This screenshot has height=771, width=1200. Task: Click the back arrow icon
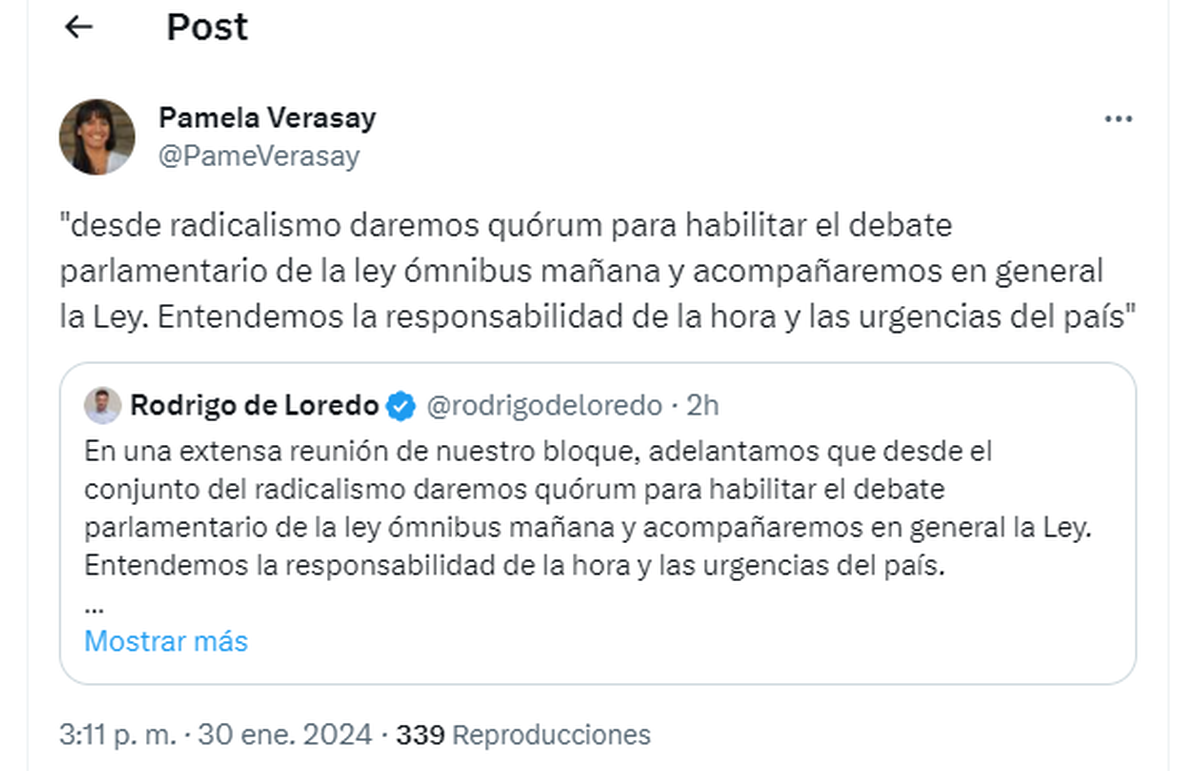[x=78, y=28]
